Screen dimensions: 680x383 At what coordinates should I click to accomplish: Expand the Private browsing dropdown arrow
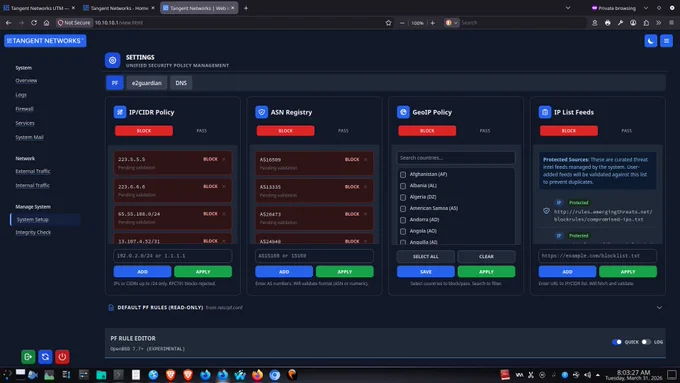pos(646,8)
